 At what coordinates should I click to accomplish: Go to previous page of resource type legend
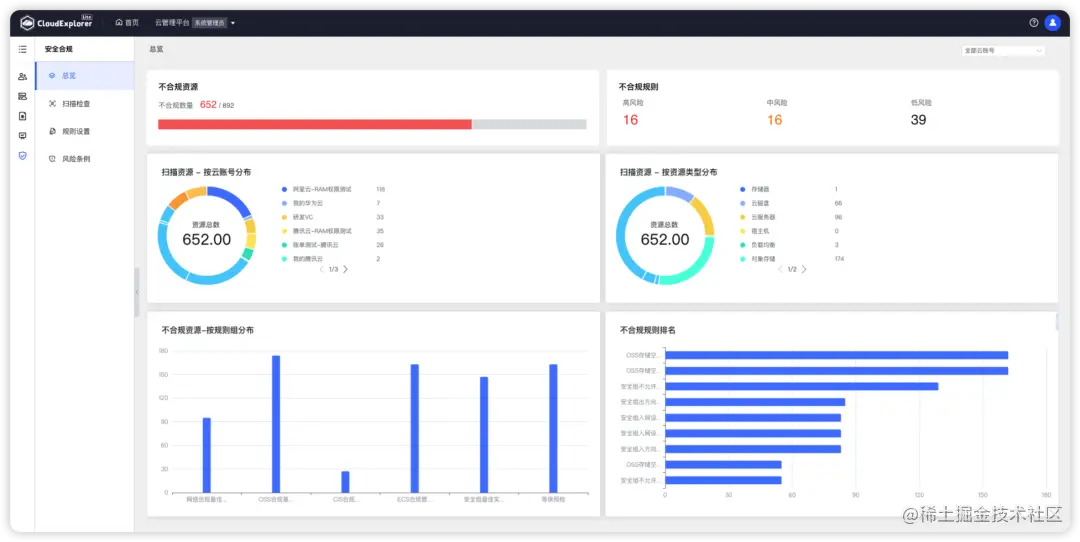[780, 269]
